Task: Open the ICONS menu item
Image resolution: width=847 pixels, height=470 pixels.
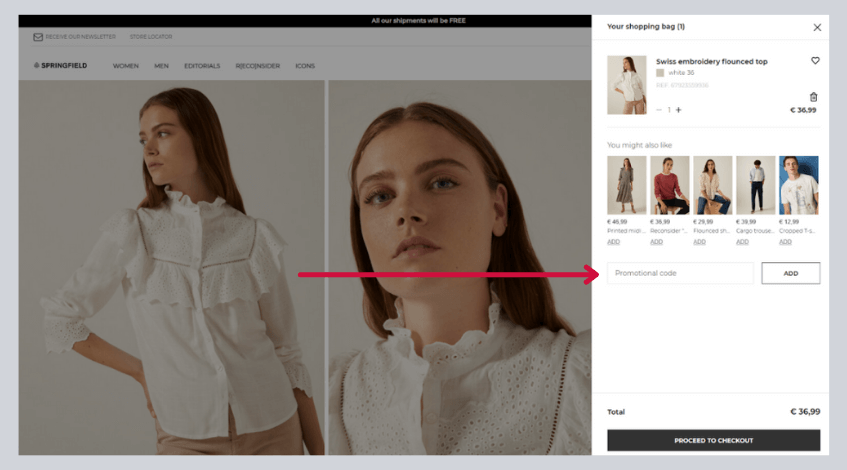Action: 305,66
